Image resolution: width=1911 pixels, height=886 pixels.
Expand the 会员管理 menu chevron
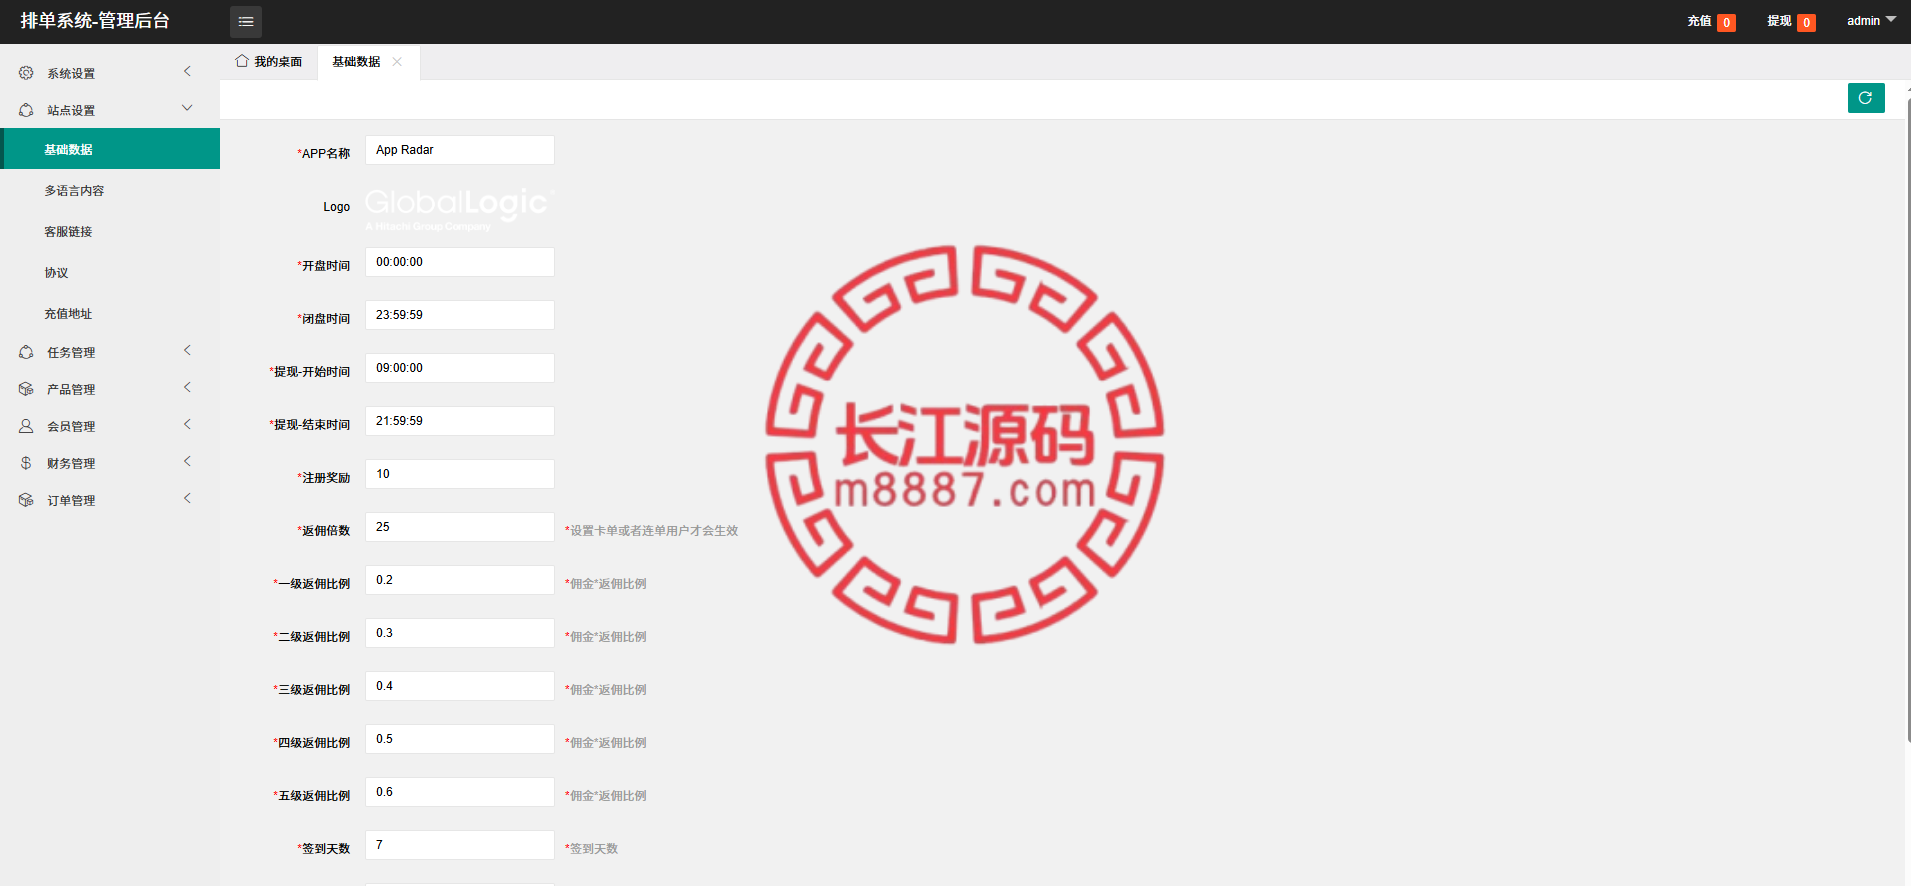[x=187, y=424]
